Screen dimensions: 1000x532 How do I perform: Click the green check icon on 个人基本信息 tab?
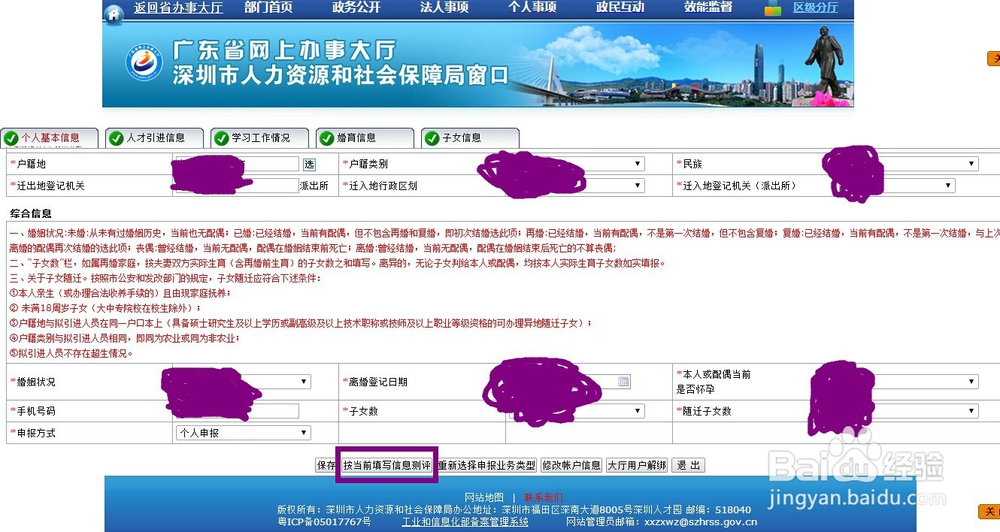pyautogui.click(x=11, y=138)
